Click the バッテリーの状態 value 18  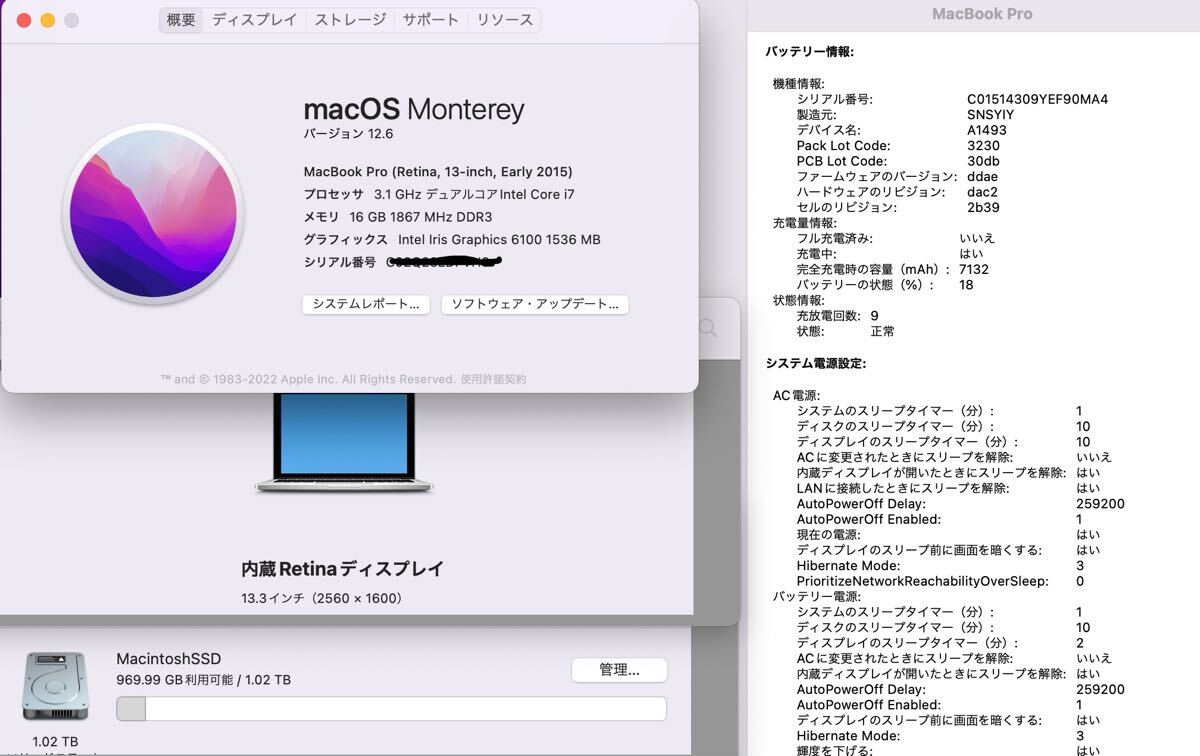click(x=965, y=285)
